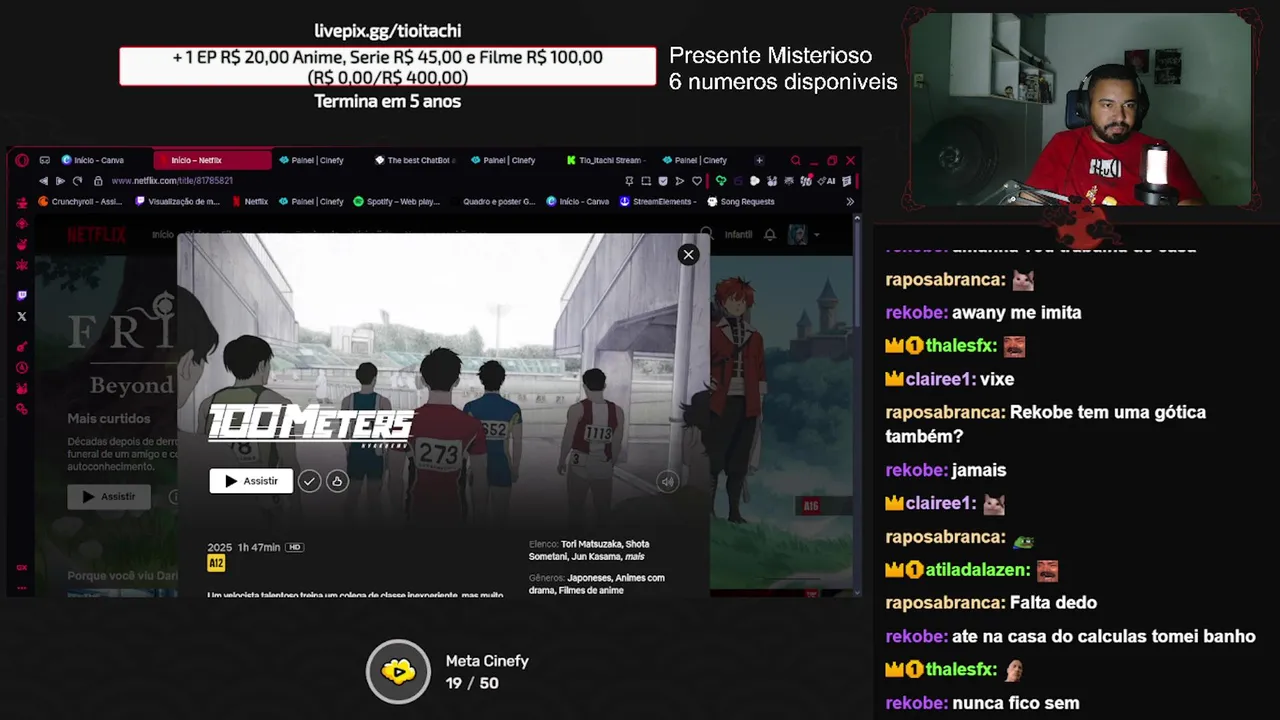Image resolution: width=1280 pixels, height=720 pixels.
Task: Open the Opera GX main menu logo
Action: point(22,160)
